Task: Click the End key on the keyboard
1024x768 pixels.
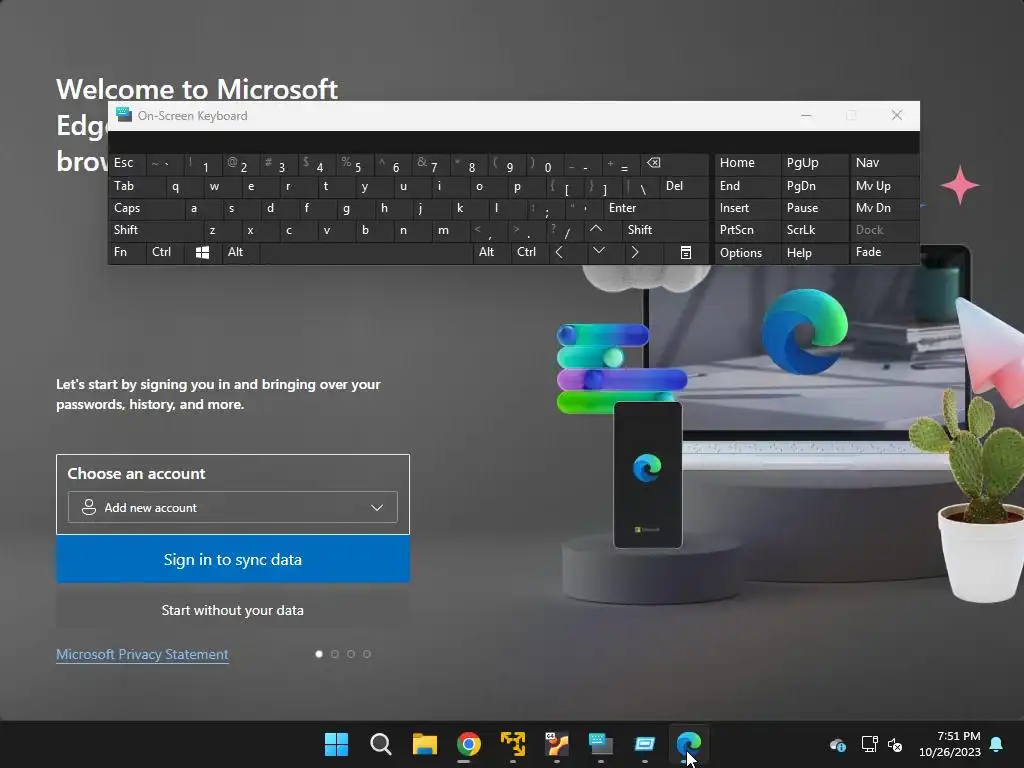Action: tap(747, 186)
